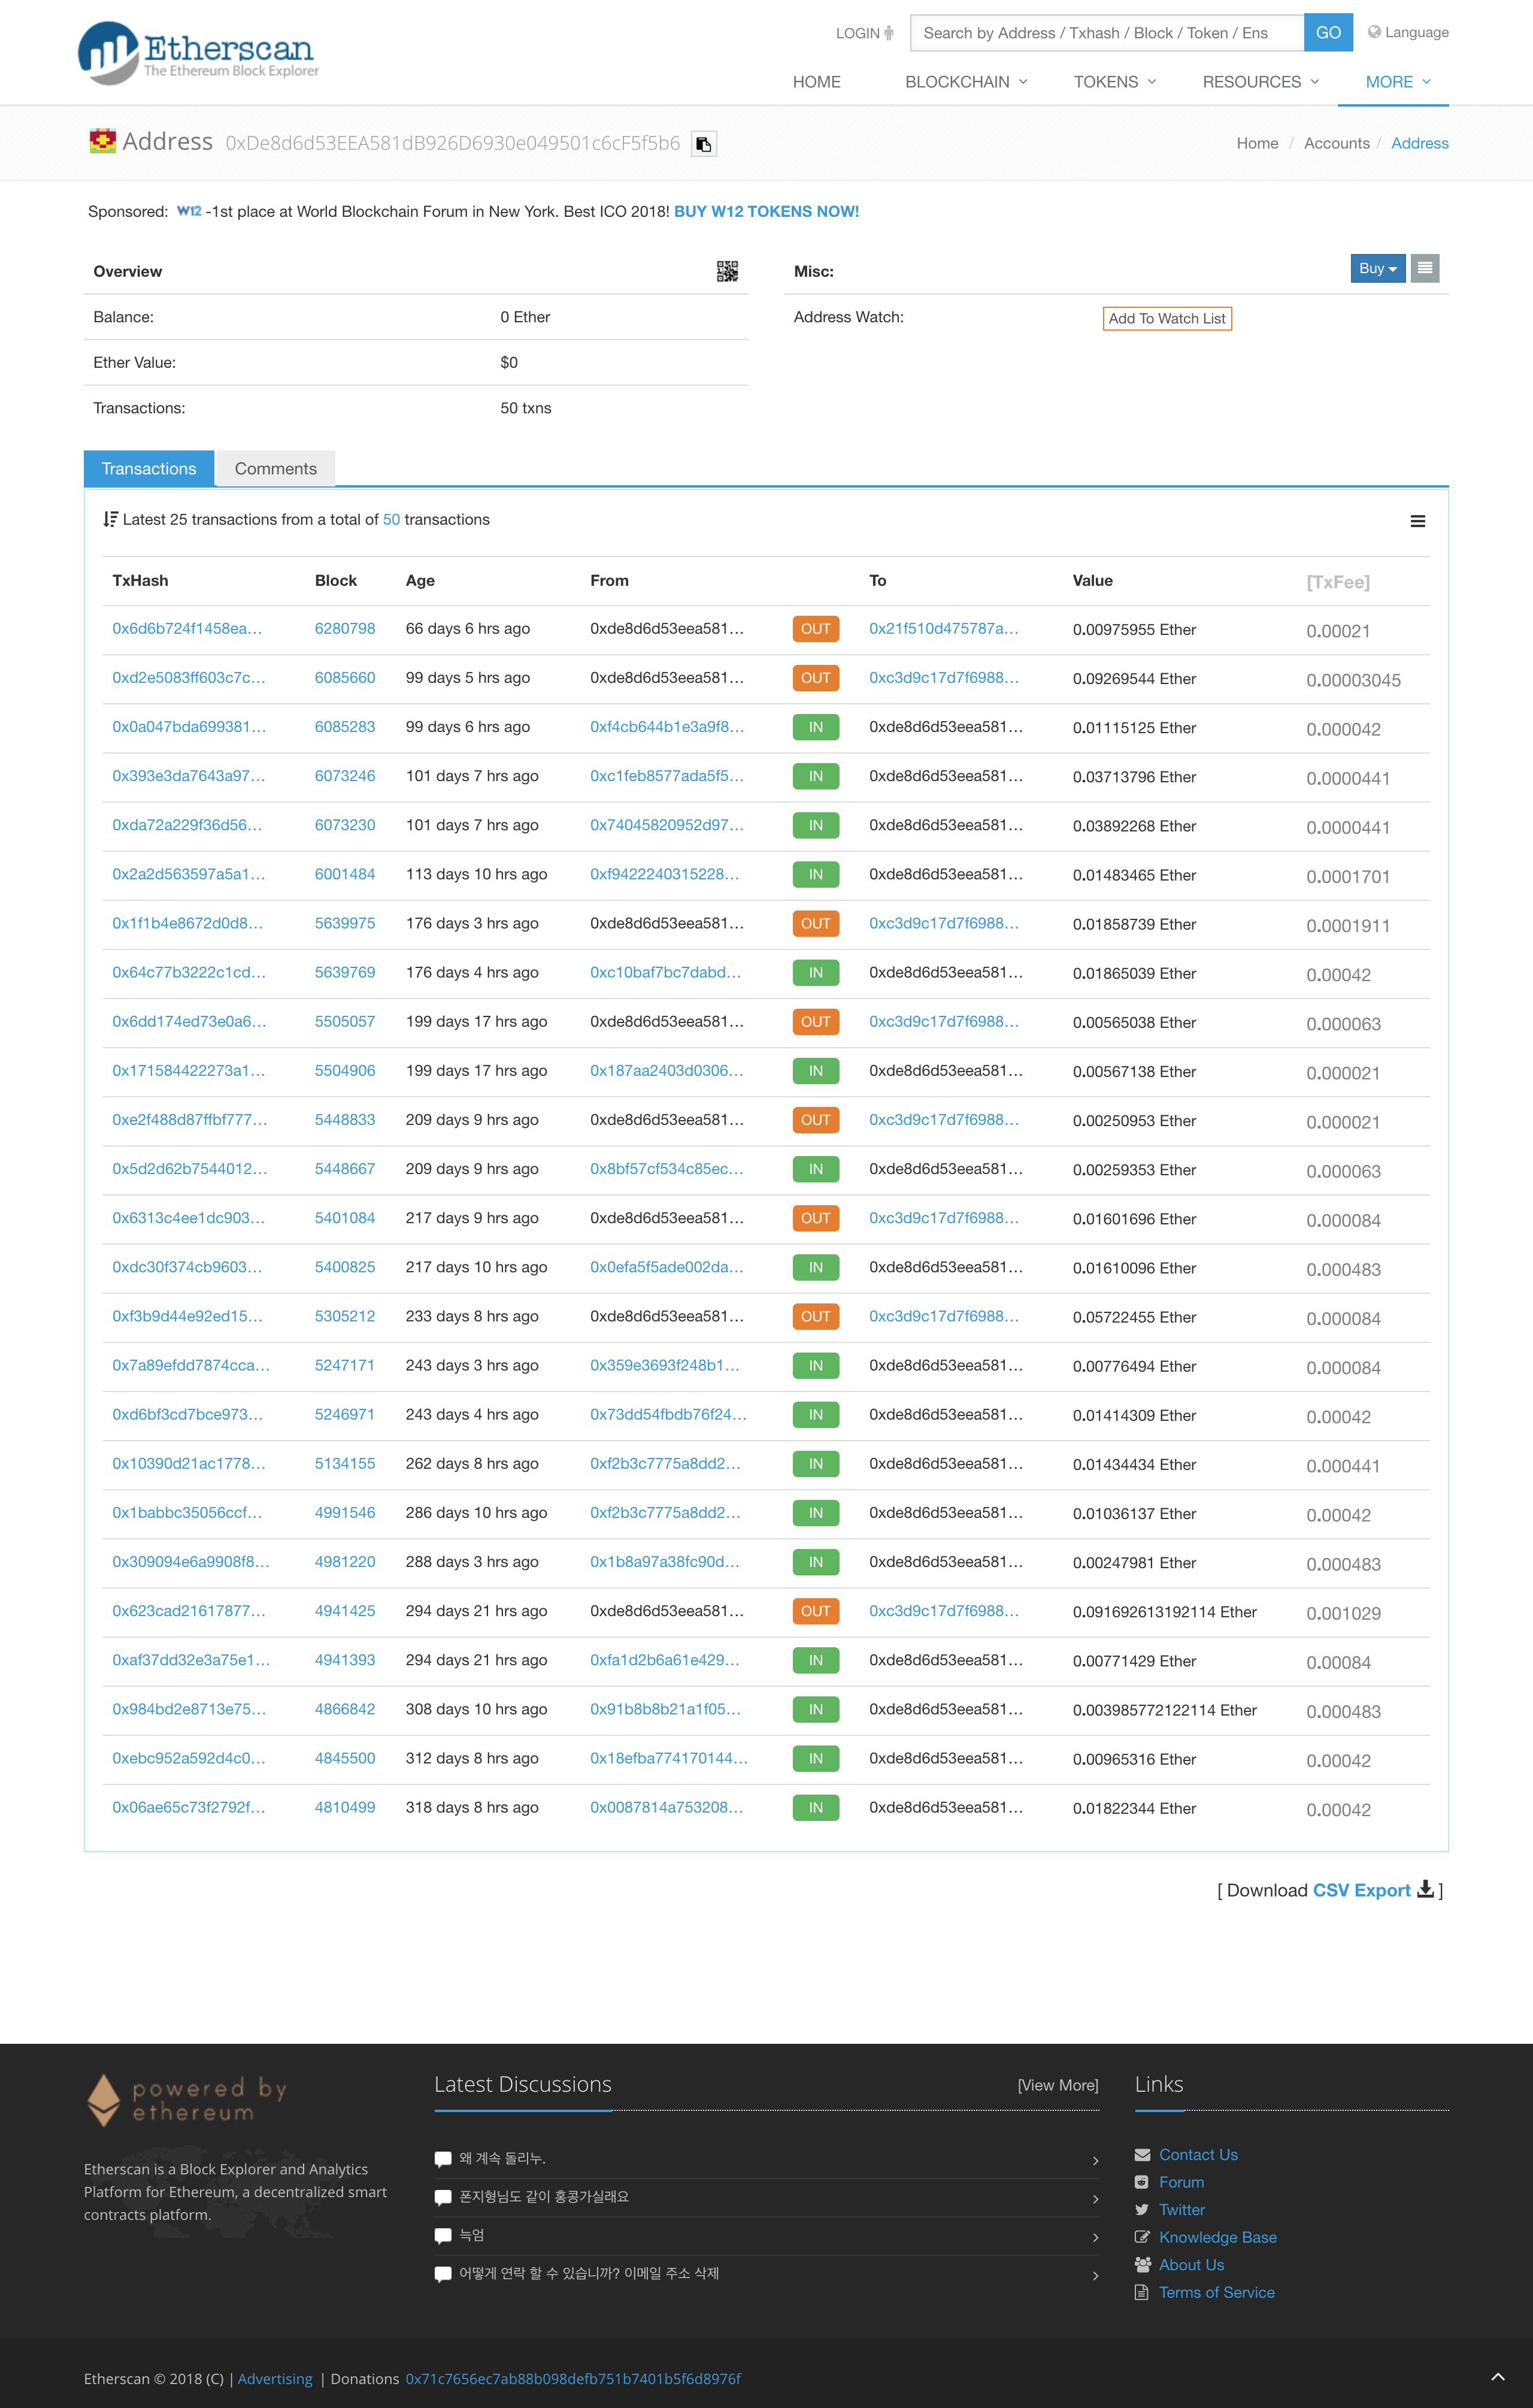Toggle the [TxFee] column header
Screen dimensions: 1533x2408
1337,582
